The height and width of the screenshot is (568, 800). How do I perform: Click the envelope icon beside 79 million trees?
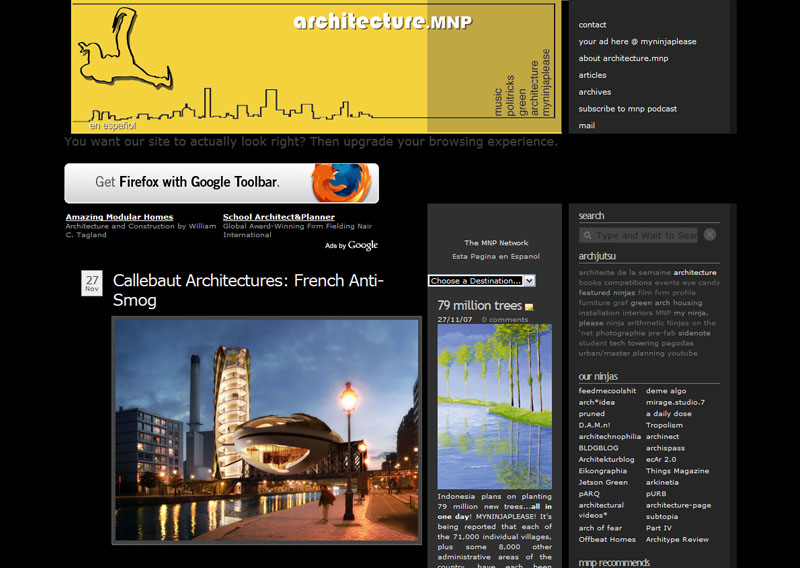point(529,307)
